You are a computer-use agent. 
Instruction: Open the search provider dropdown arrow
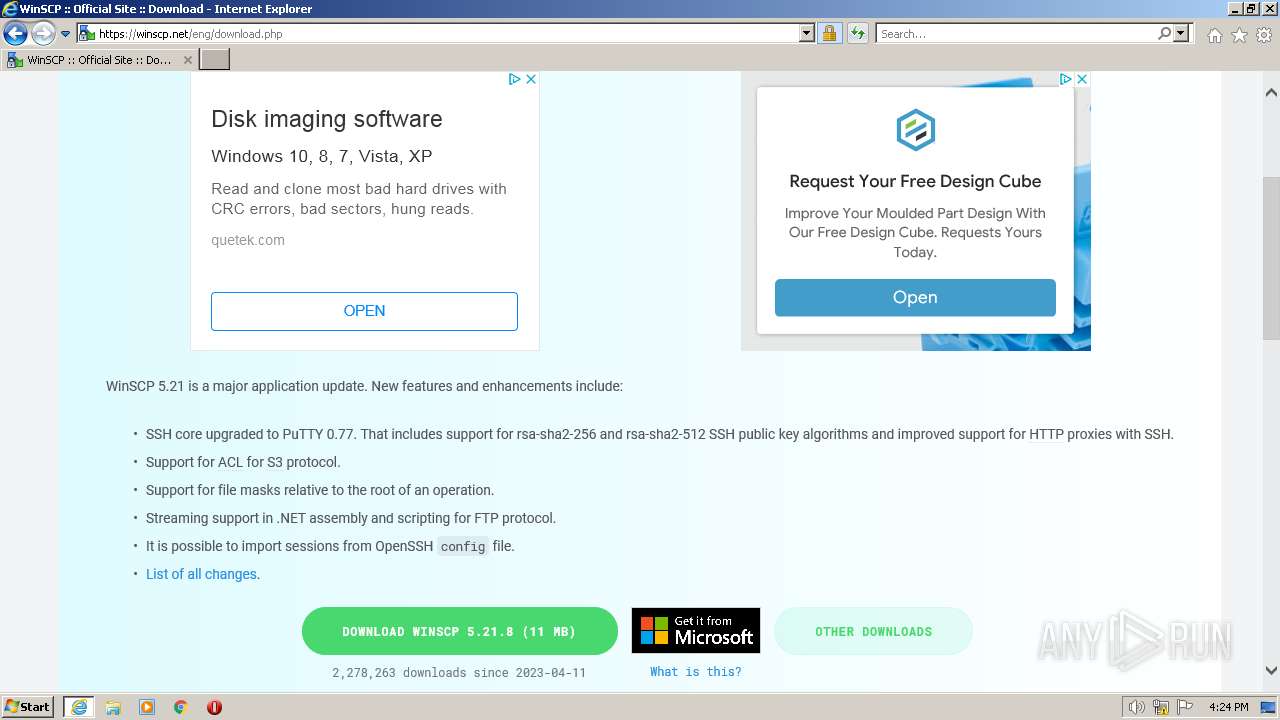[1181, 34]
